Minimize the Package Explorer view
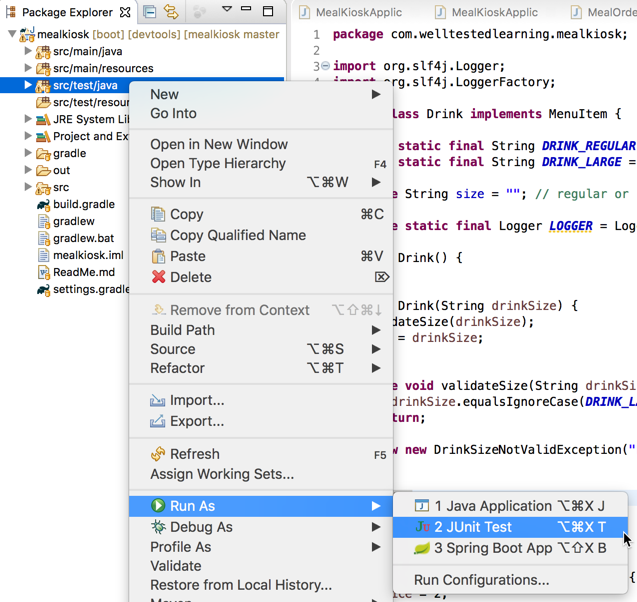Screen dimensions: 637x602 246,9
